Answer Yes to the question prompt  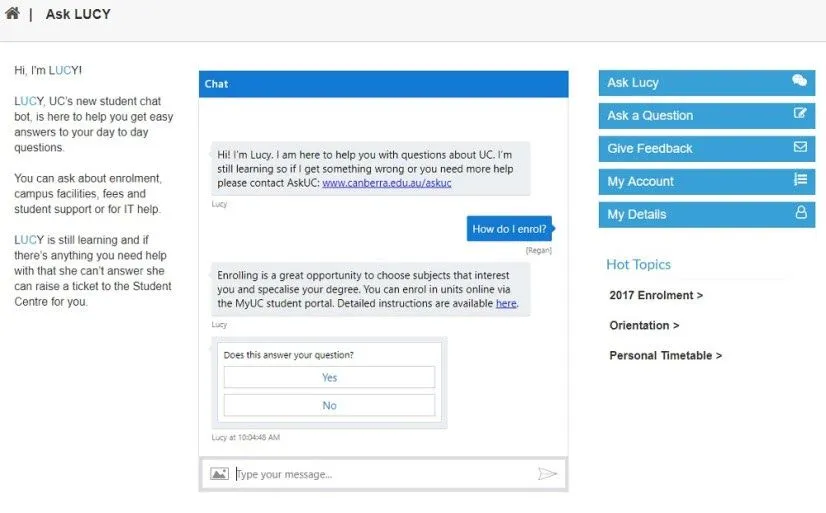pos(329,377)
